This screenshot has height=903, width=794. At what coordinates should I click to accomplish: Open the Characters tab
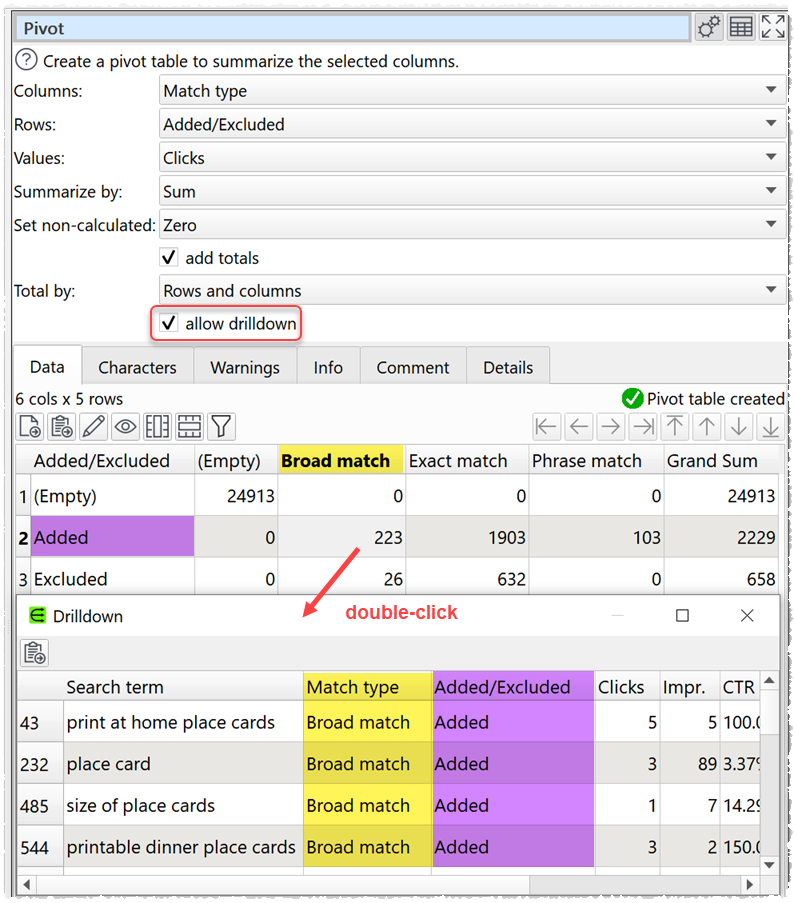137,367
